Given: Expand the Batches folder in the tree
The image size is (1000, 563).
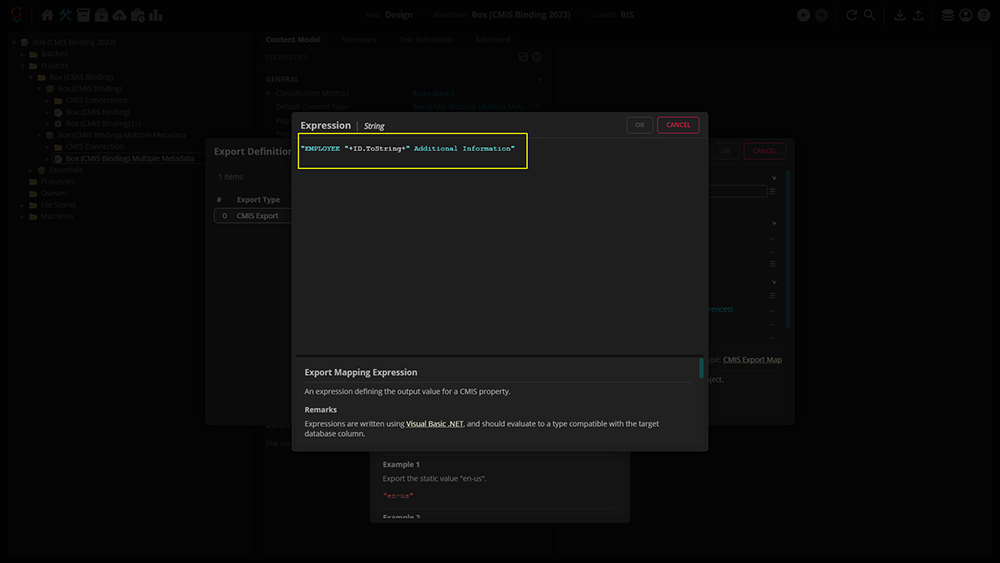Looking at the screenshot, I should coord(22,54).
